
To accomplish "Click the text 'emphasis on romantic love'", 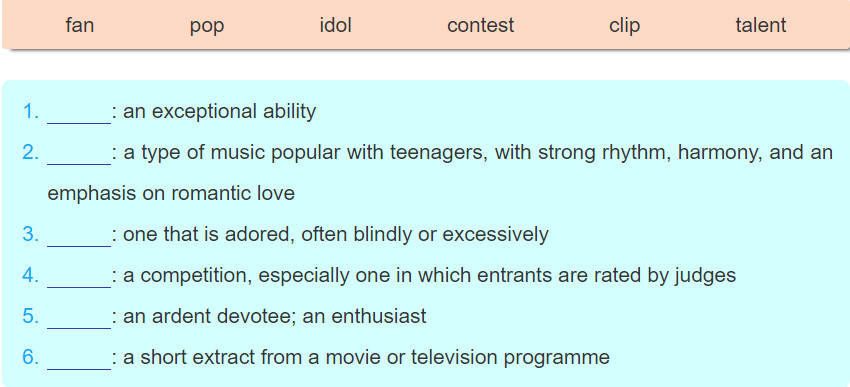I will point(171,194).
